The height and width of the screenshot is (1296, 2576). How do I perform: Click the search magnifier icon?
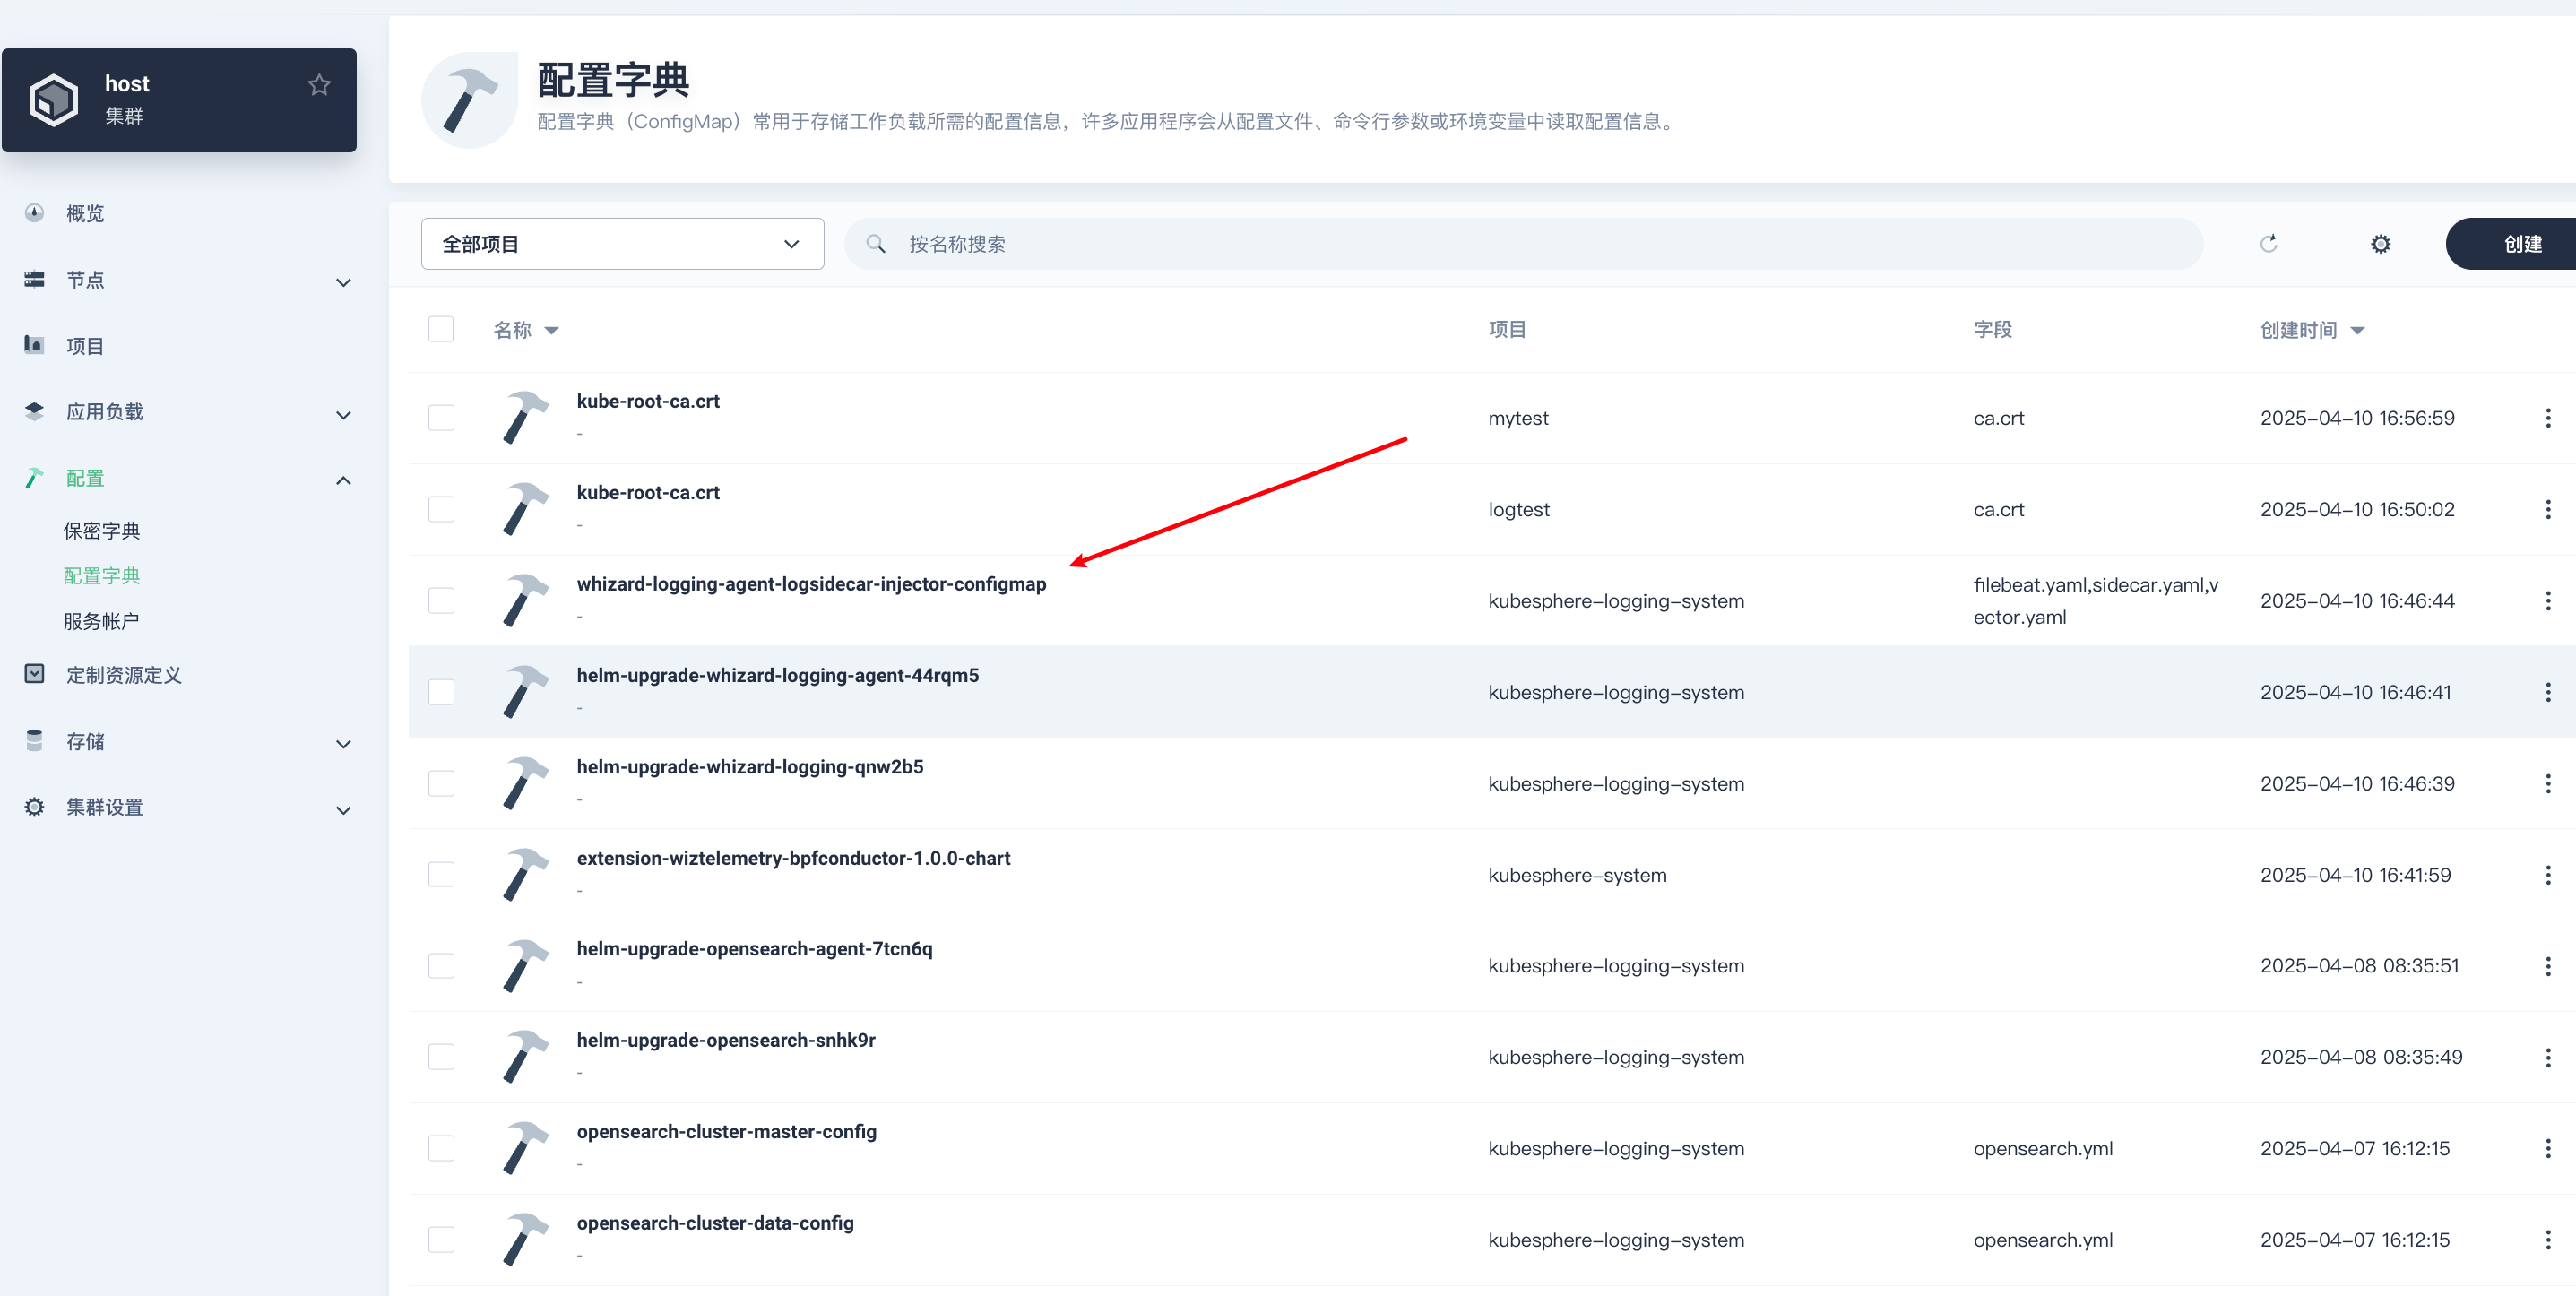pyautogui.click(x=875, y=244)
